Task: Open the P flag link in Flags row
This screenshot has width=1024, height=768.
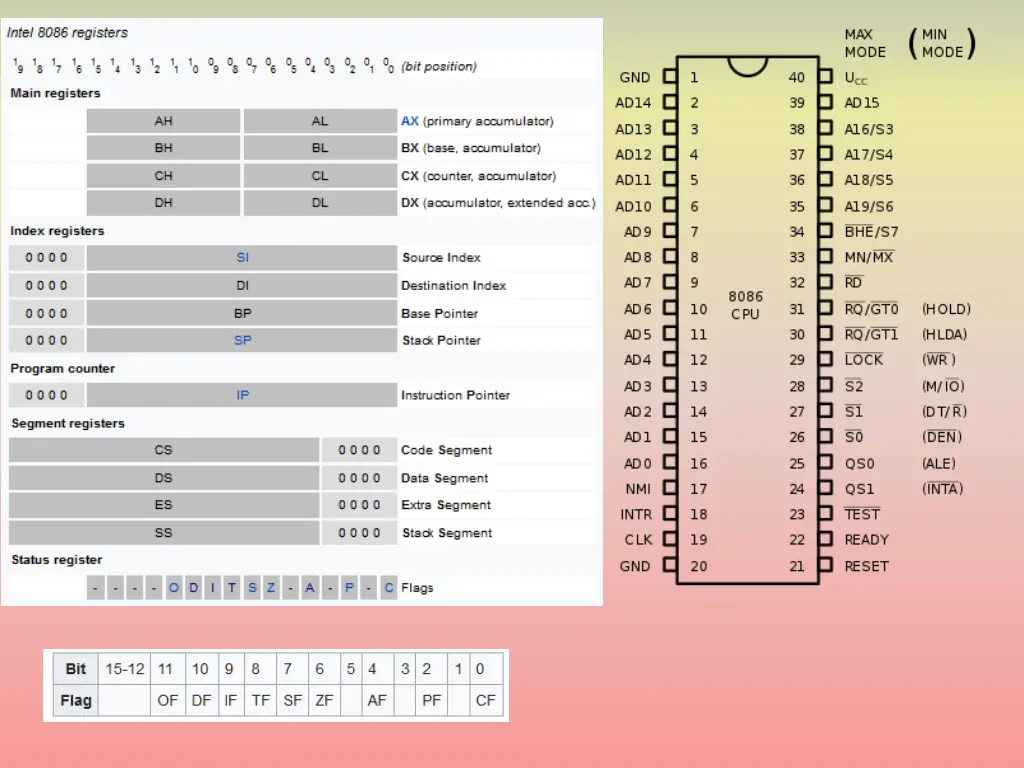Action: click(x=349, y=588)
